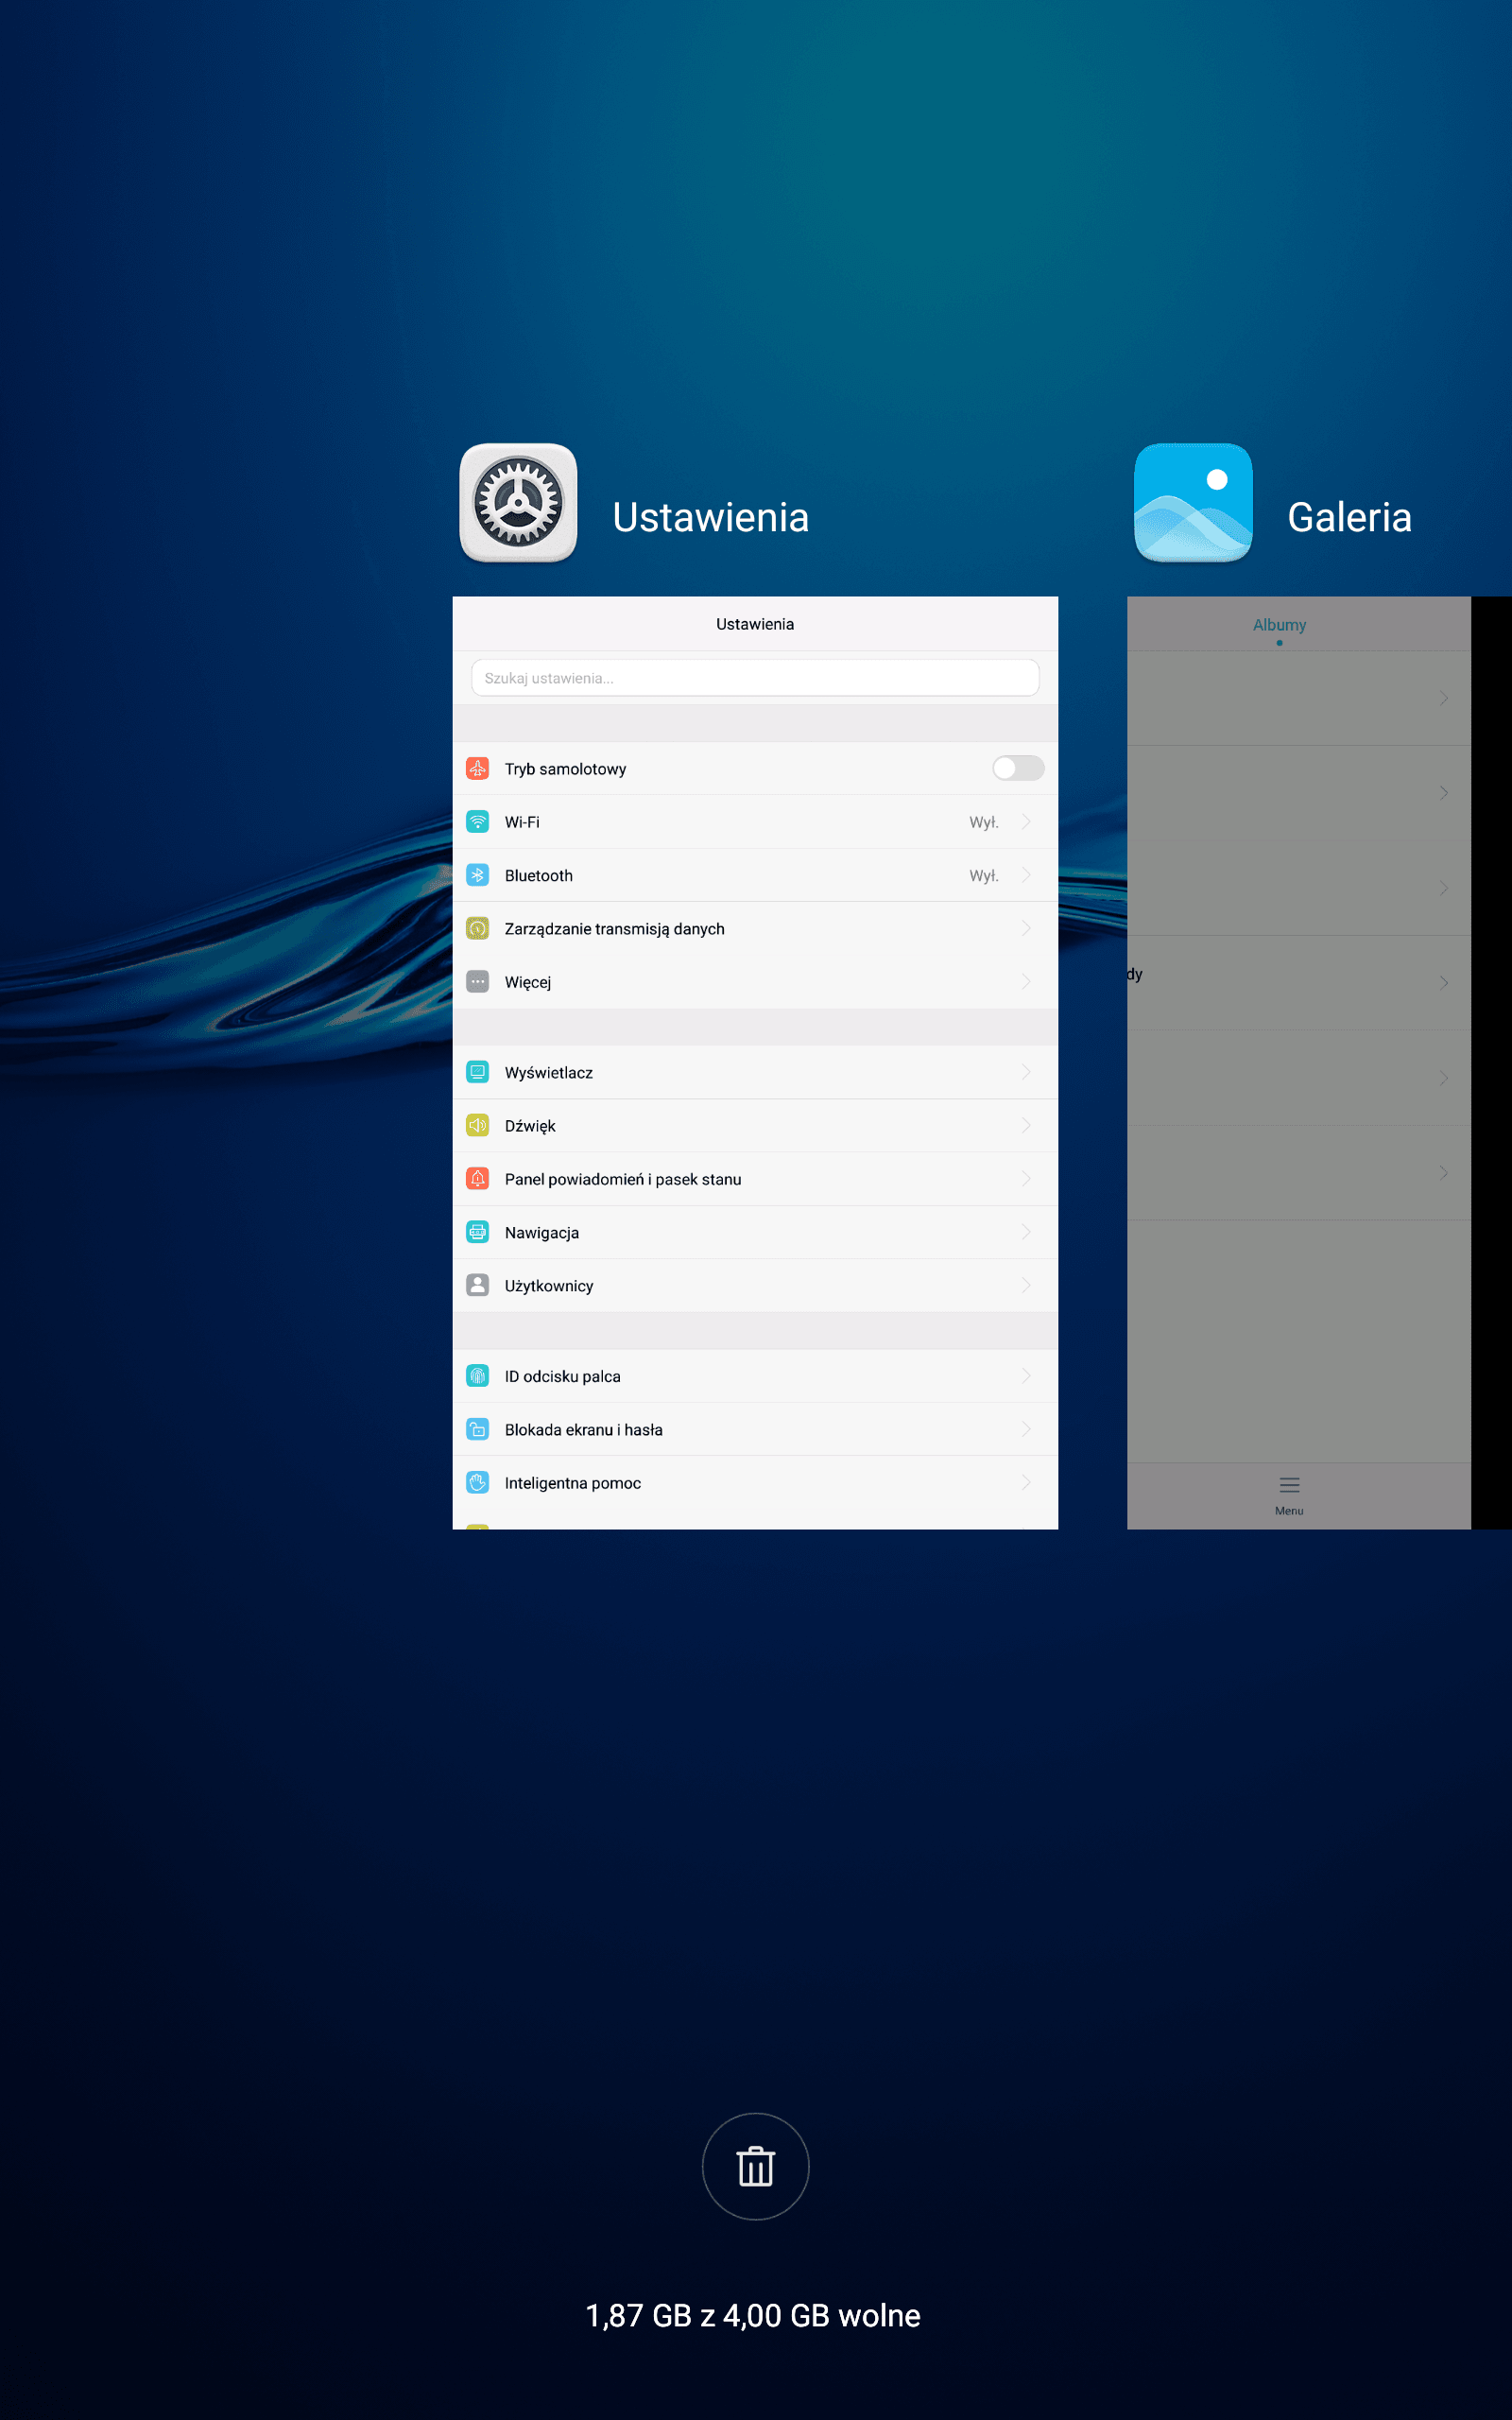Click the 1,87 GB z 4,00 GB wolne text
This screenshot has height=2420, width=1512.
click(x=752, y=2315)
